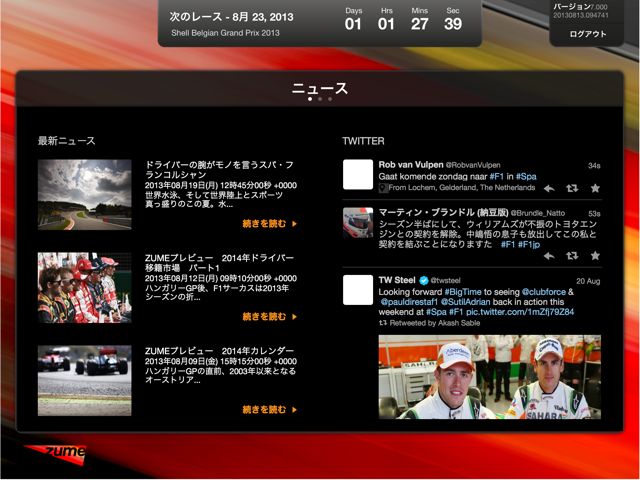Viewport: 640px width, 480px height.
Task: Click the 20 Aug tweet timestamp
Action: tap(588, 281)
